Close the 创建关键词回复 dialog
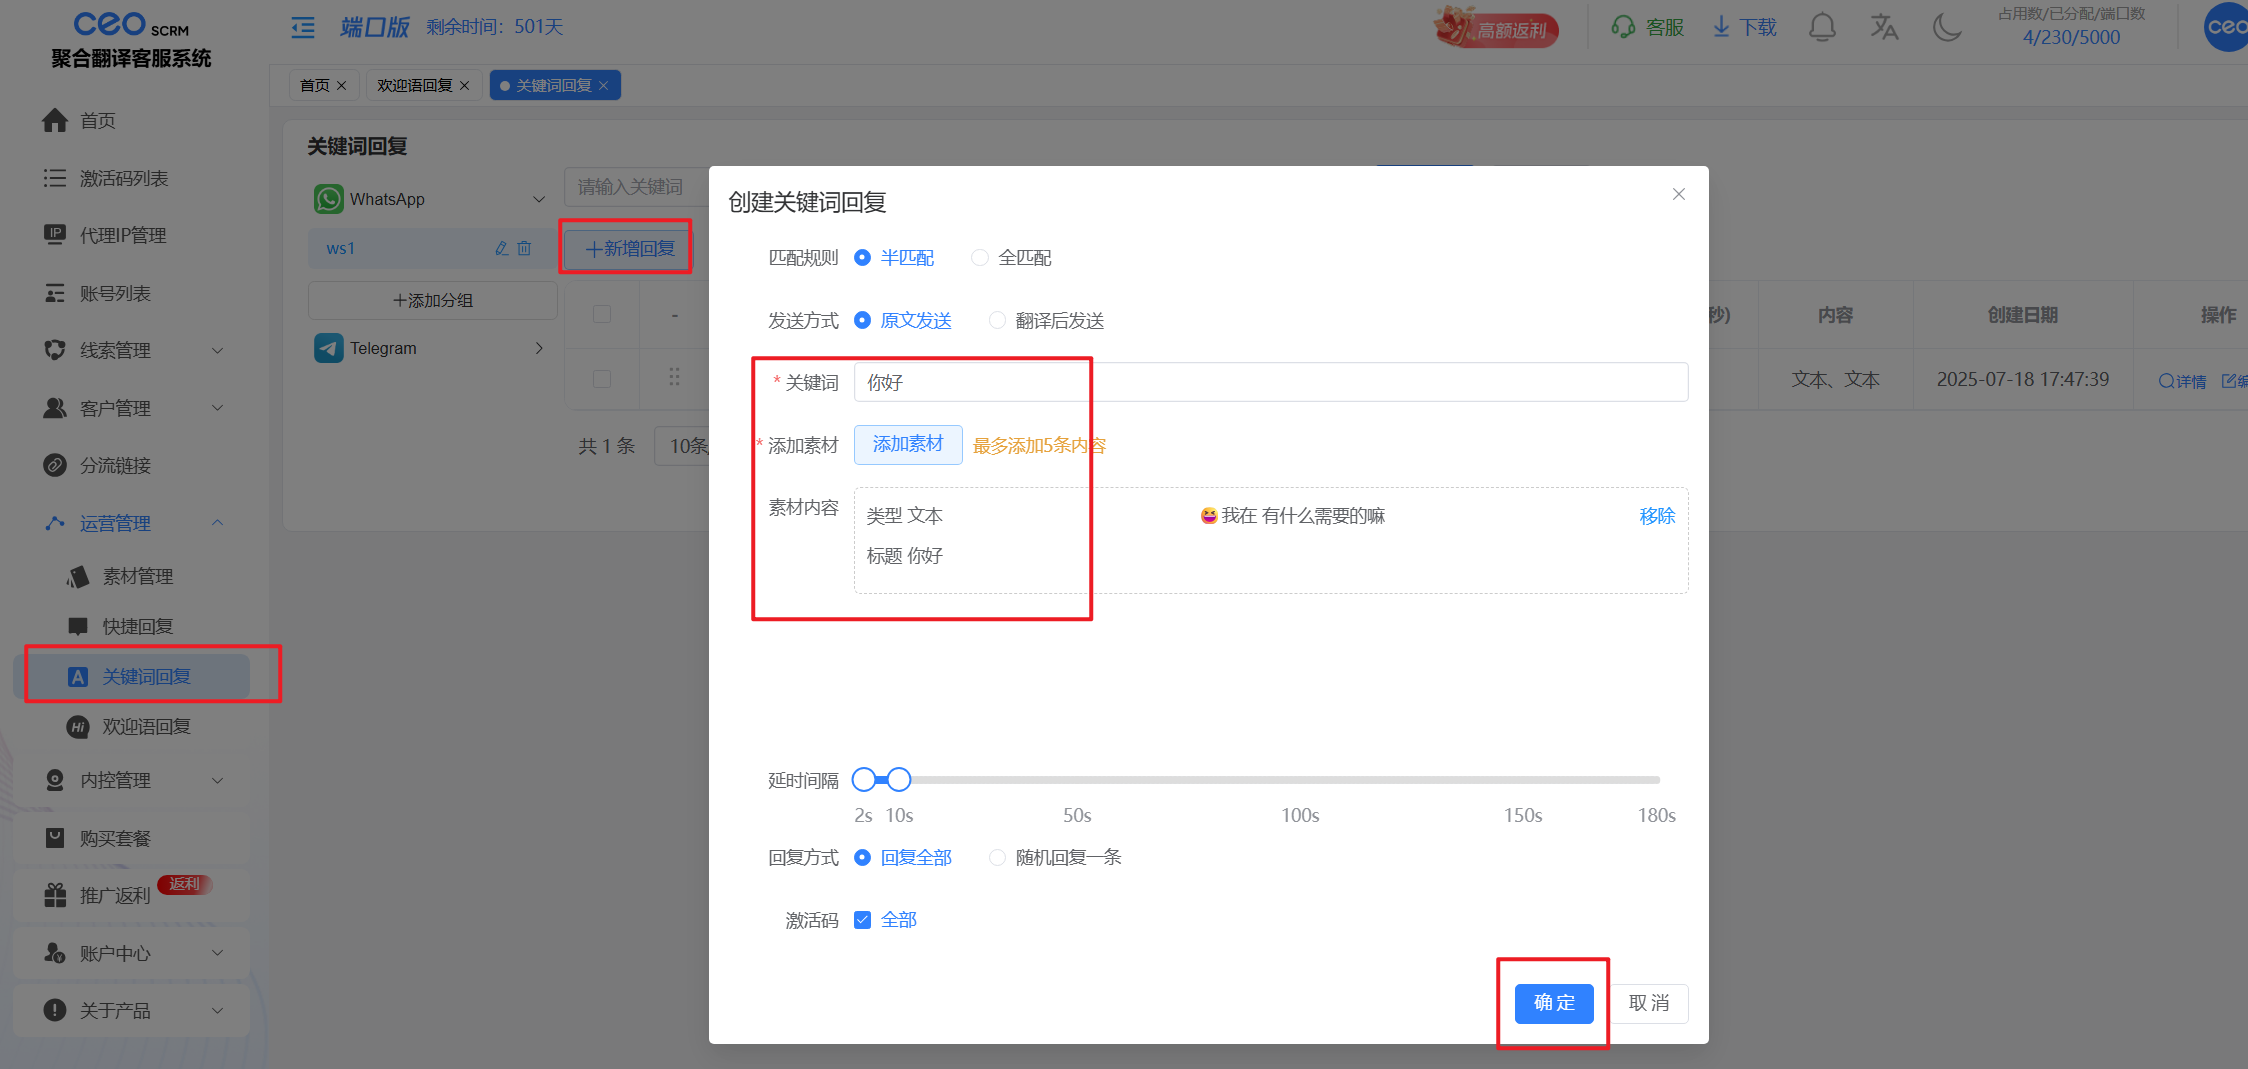2248x1069 pixels. (1679, 194)
